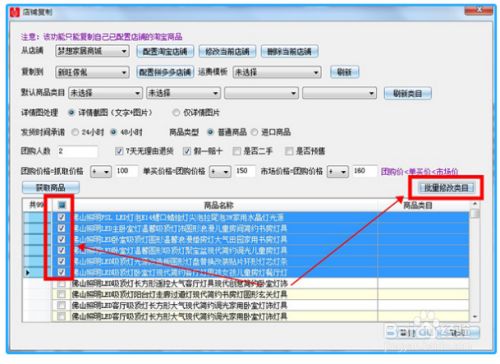This screenshot has height=364, width=500.
Task: Open the first 默认商品类目 dropdown
Action: pos(105,93)
